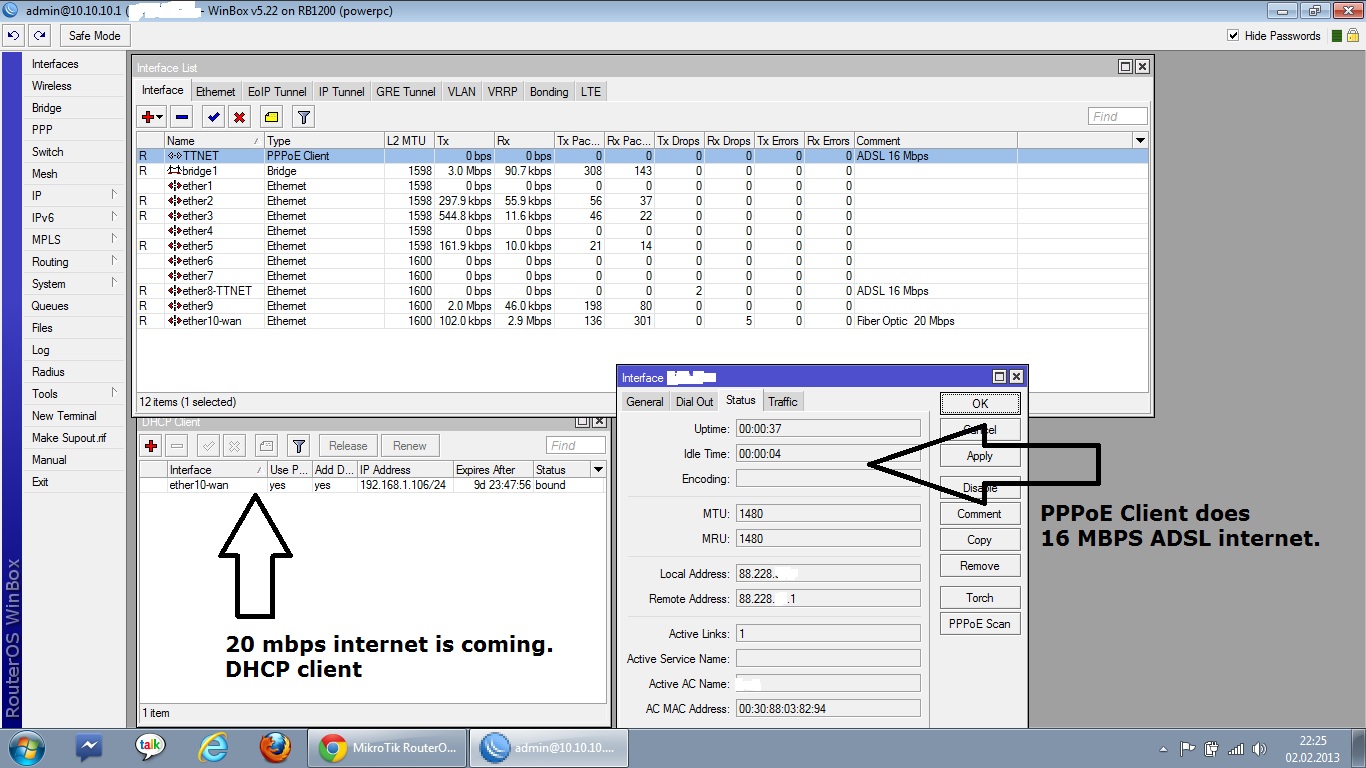
Task: Add a DHCP client with red plus icon
Action: click(152, 446)
